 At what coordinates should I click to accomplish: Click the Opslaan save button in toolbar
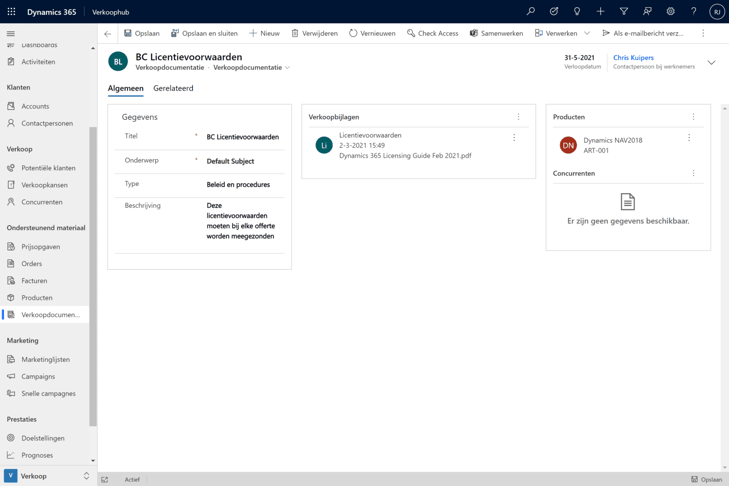pos(142,33)
